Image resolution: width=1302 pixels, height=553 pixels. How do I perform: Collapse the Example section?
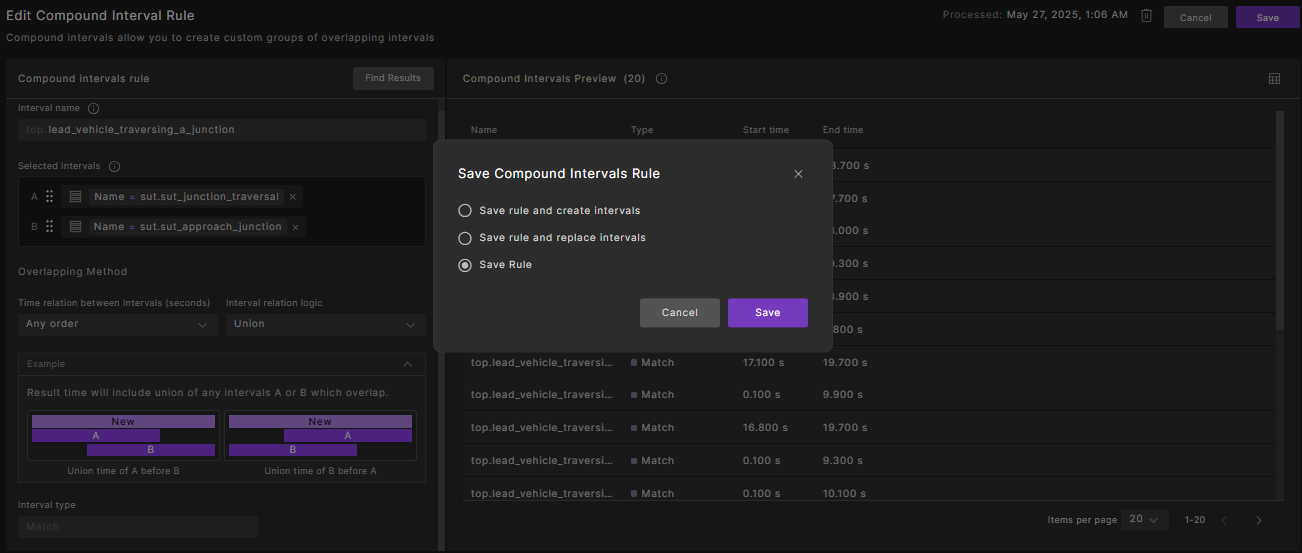click(x=407, y=364)
